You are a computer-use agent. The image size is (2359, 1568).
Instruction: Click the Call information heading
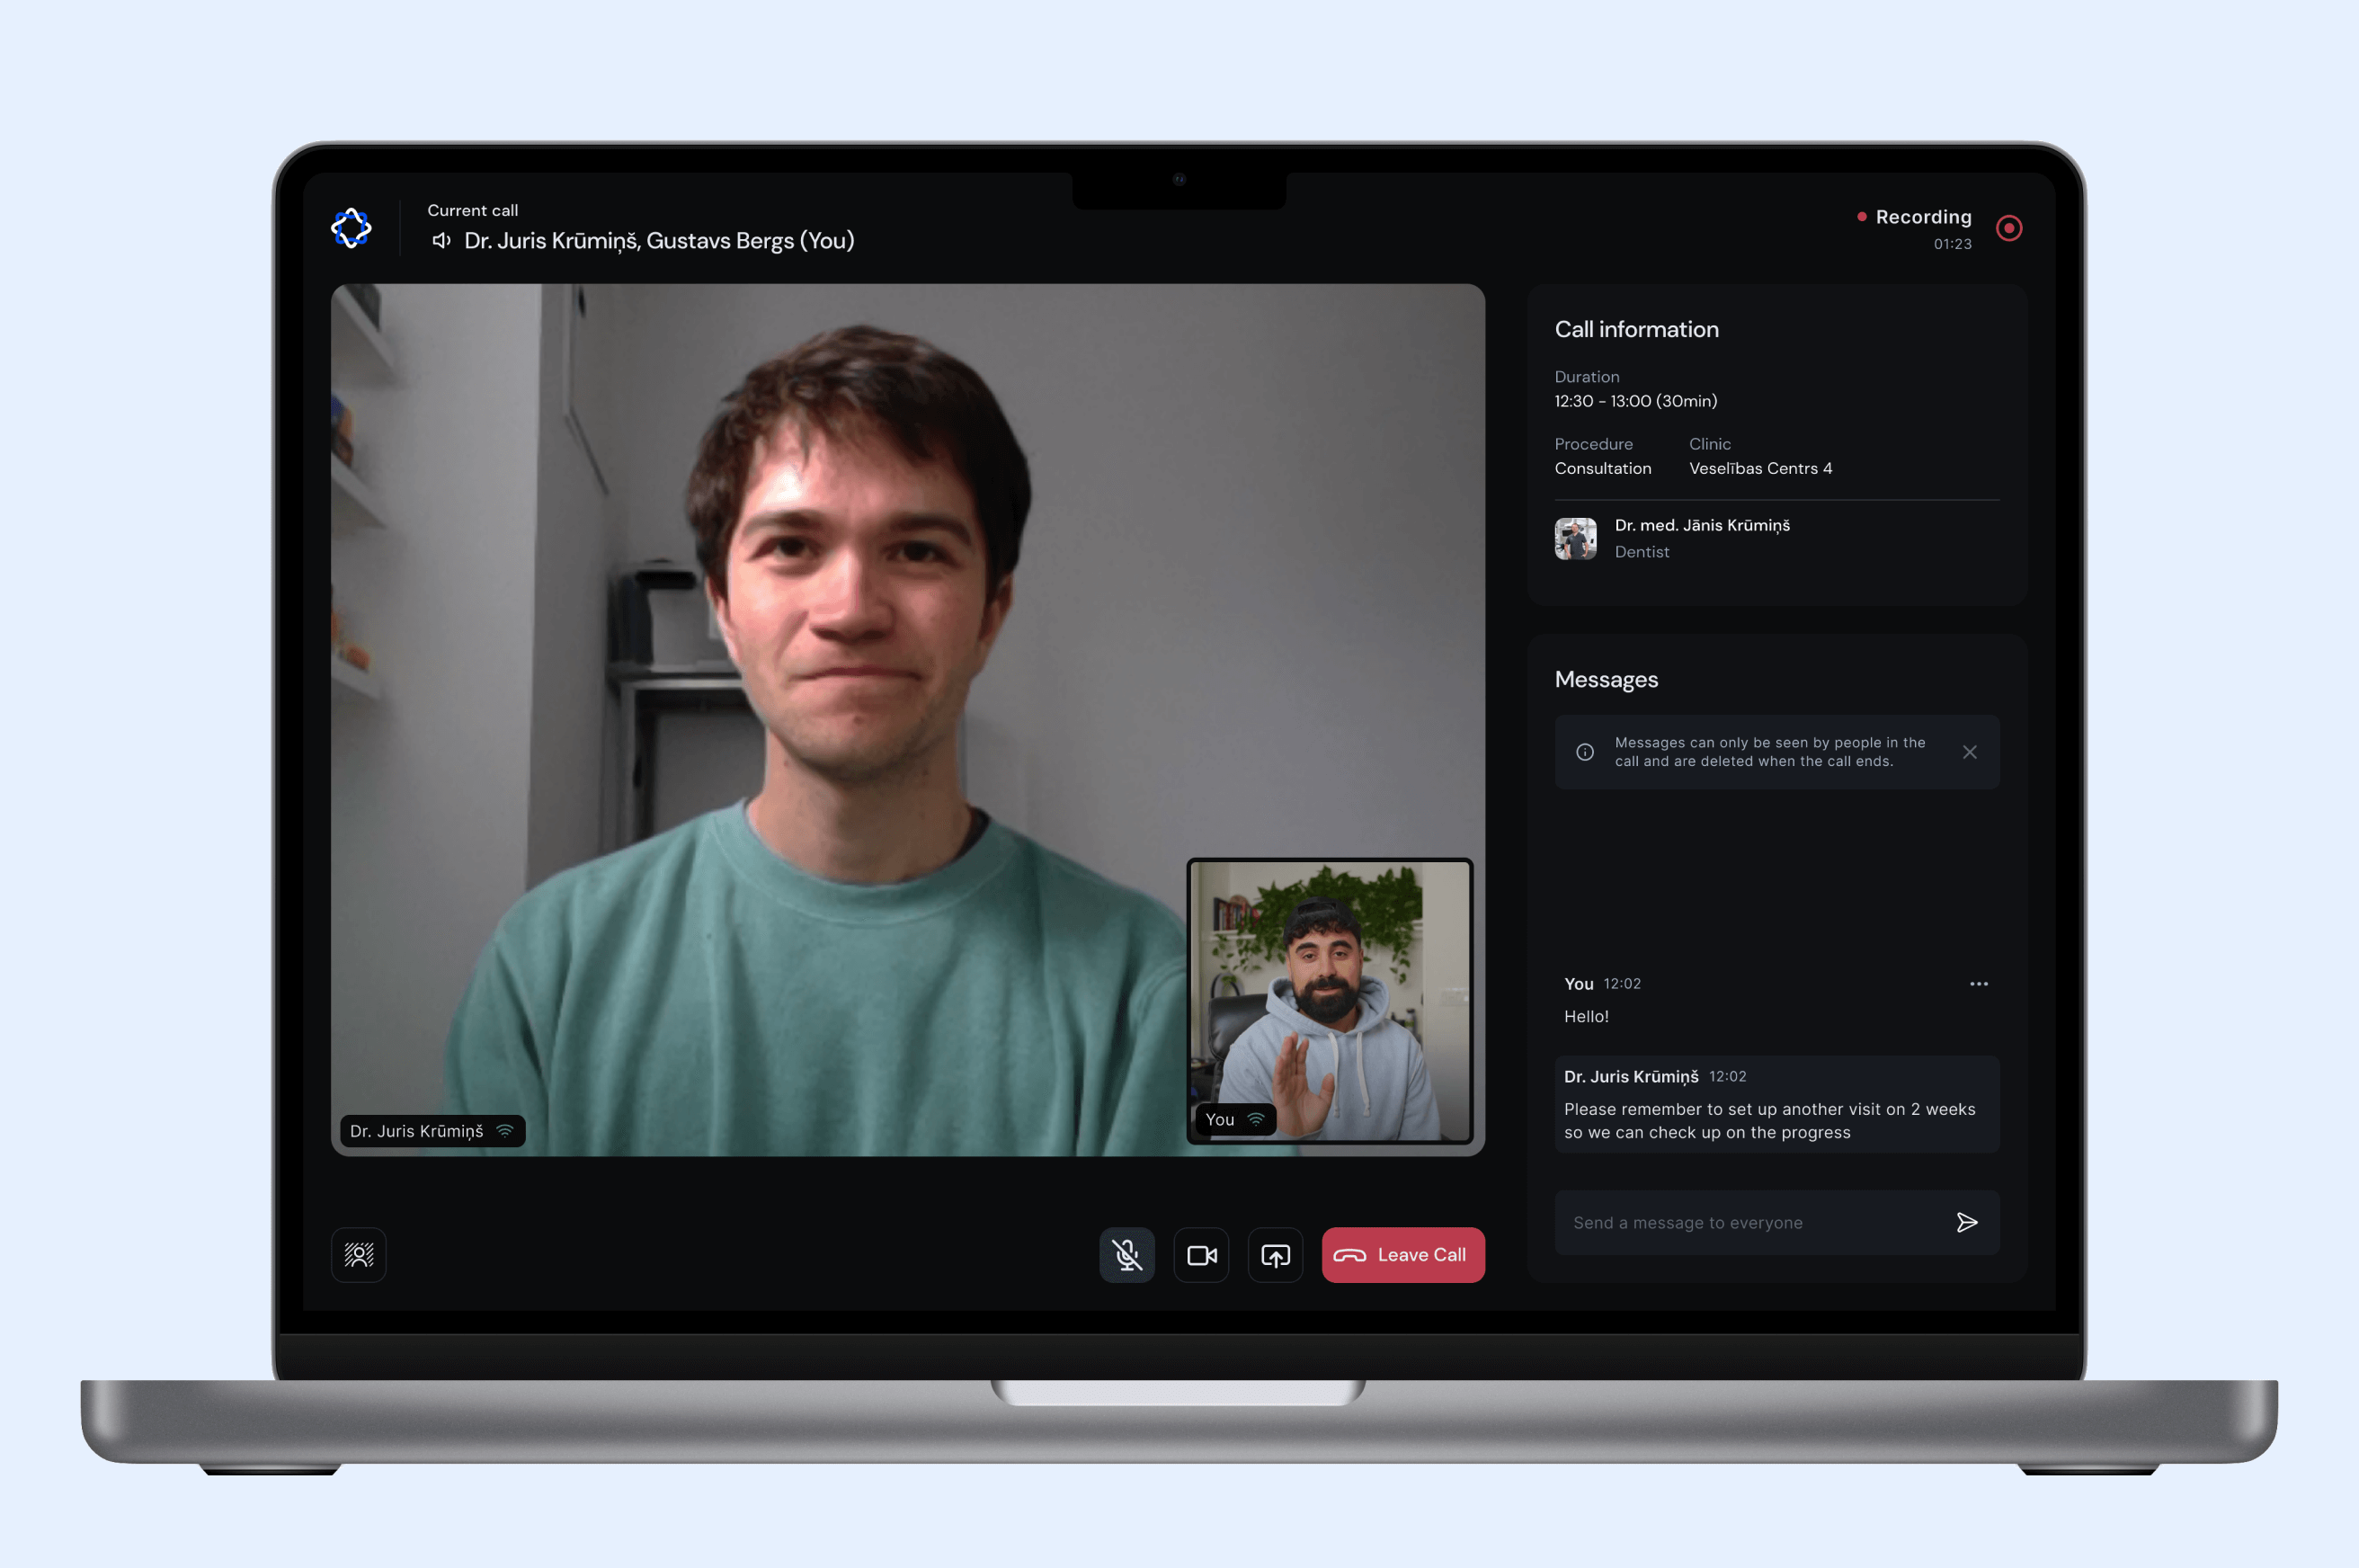coord(1636,329)
